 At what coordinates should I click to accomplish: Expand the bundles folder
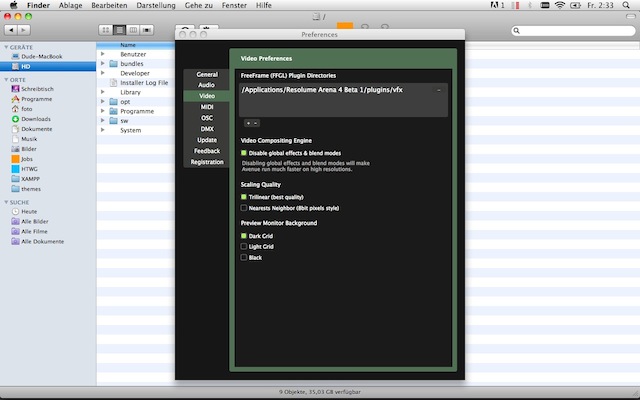(103, 64)
